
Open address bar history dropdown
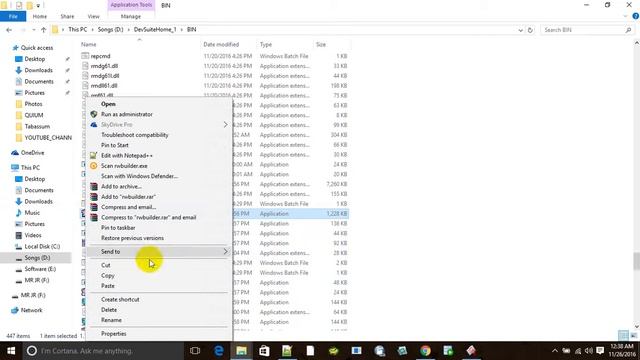pos(520,30)
